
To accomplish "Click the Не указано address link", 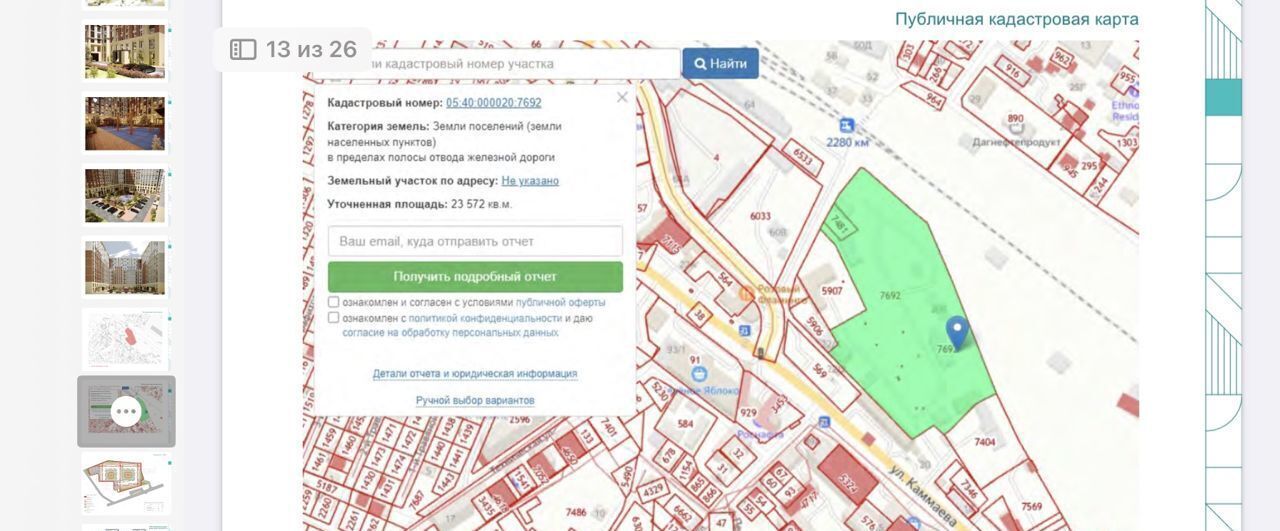I will (530, 181).
